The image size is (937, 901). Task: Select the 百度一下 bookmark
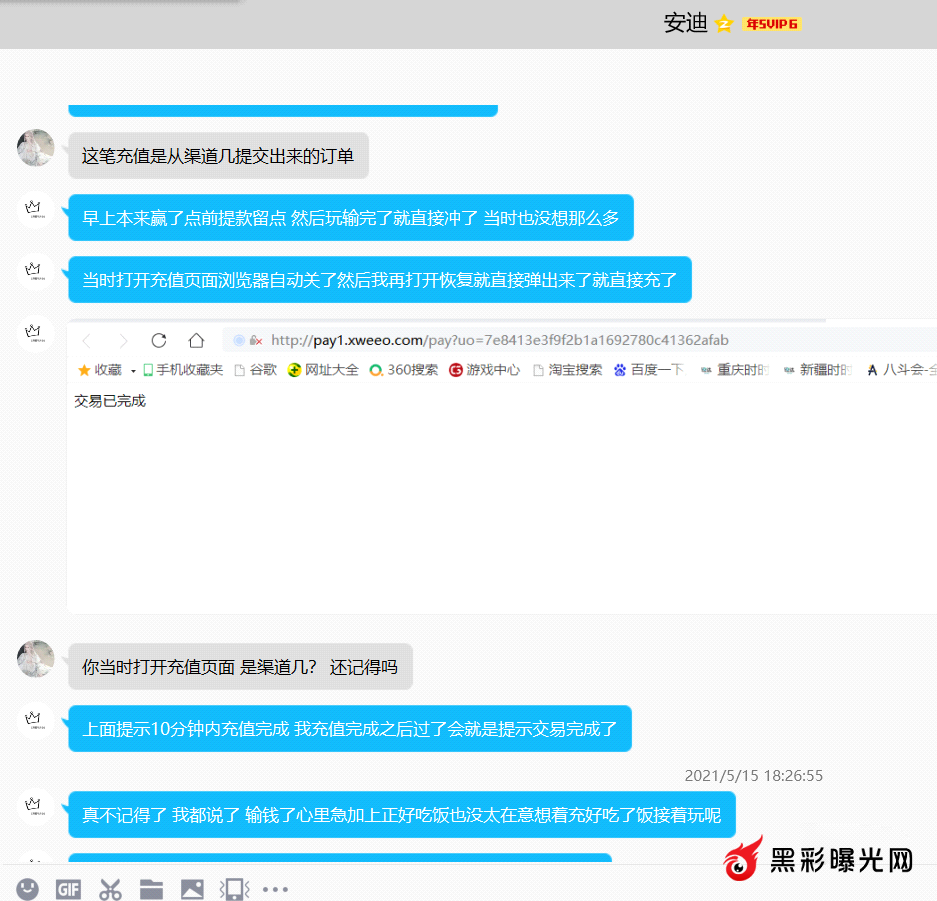pyautogui.click(x=648, y=370)
